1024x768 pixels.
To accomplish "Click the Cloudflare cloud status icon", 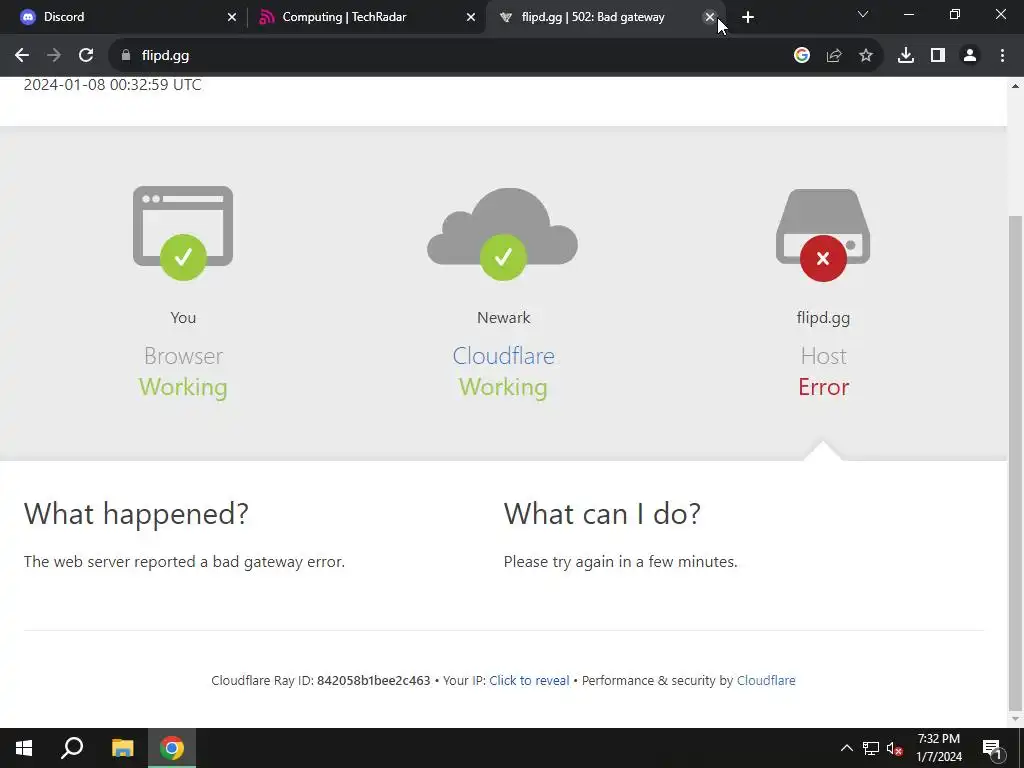I will coord(503,234).
